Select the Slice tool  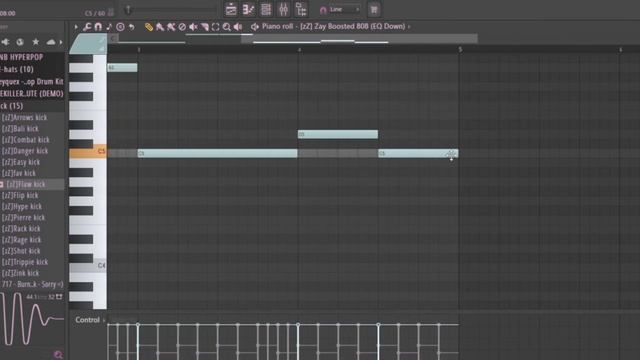coord(204,27)
